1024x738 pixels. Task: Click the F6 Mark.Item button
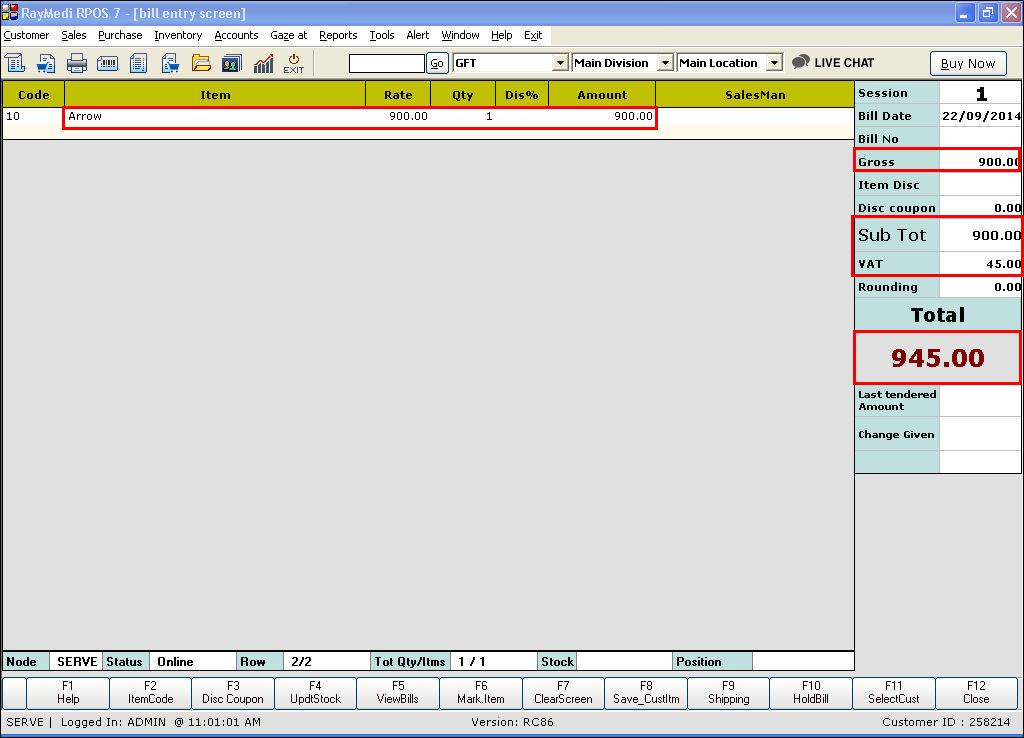tap(481, 692)
